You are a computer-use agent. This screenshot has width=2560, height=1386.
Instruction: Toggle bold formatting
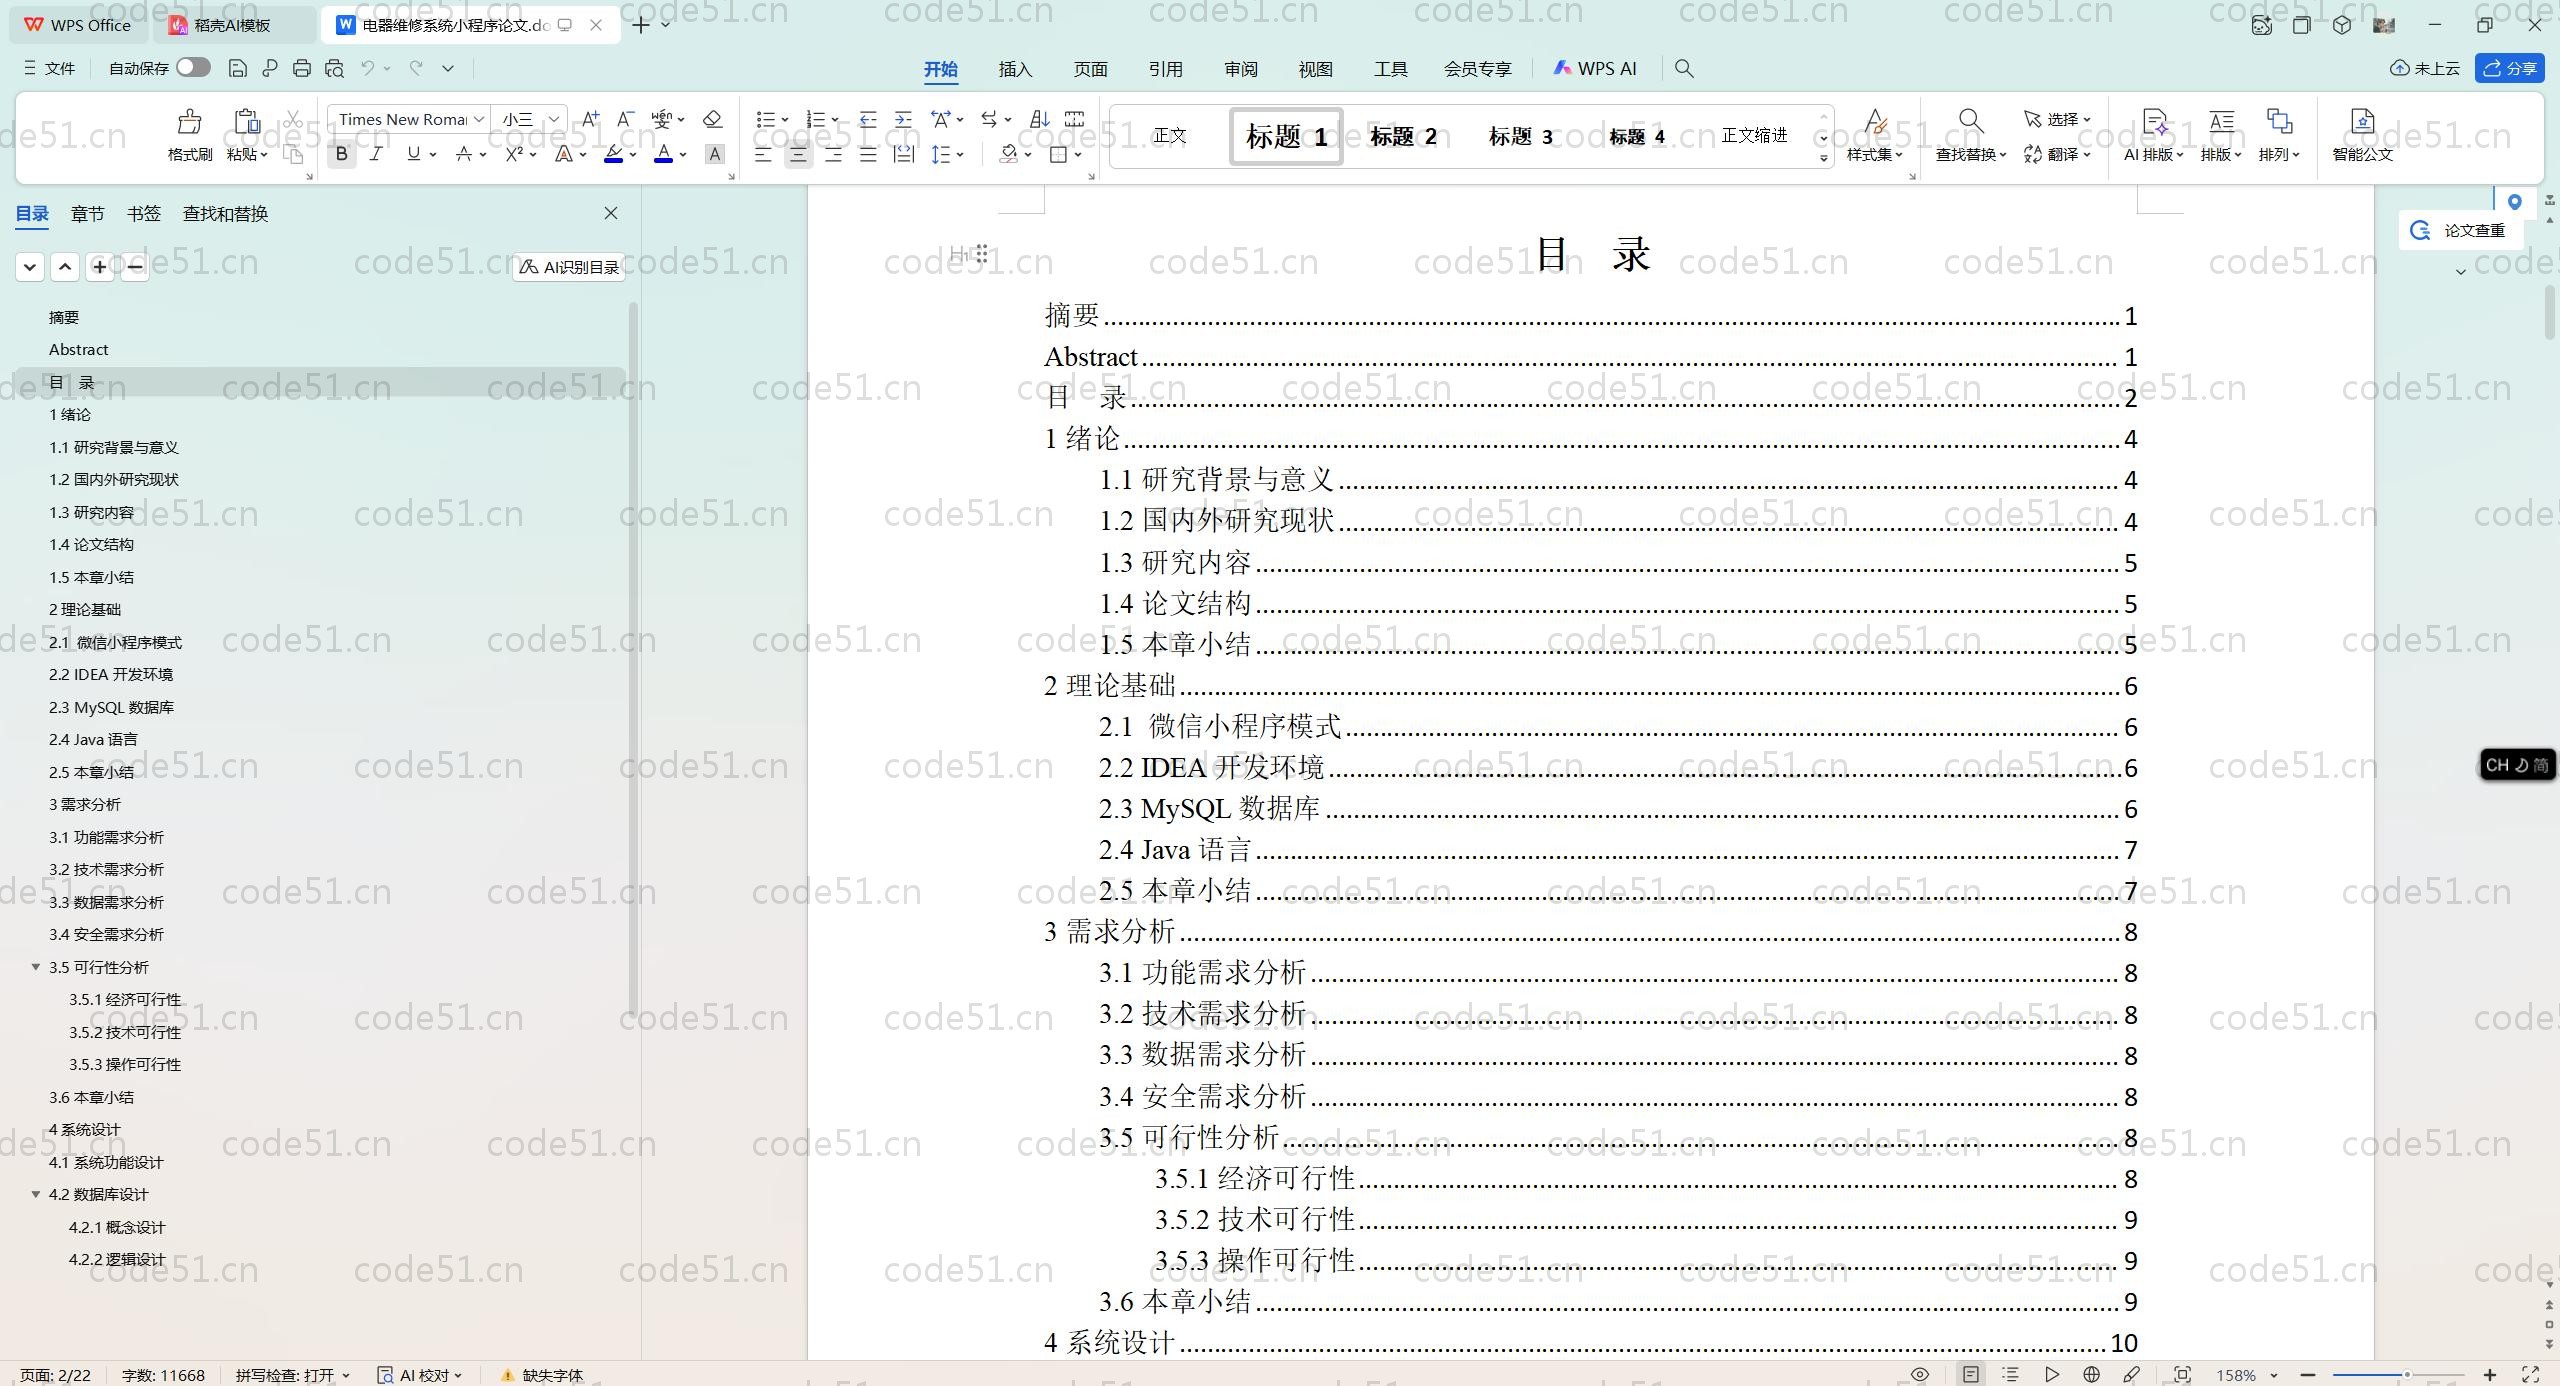340,154
